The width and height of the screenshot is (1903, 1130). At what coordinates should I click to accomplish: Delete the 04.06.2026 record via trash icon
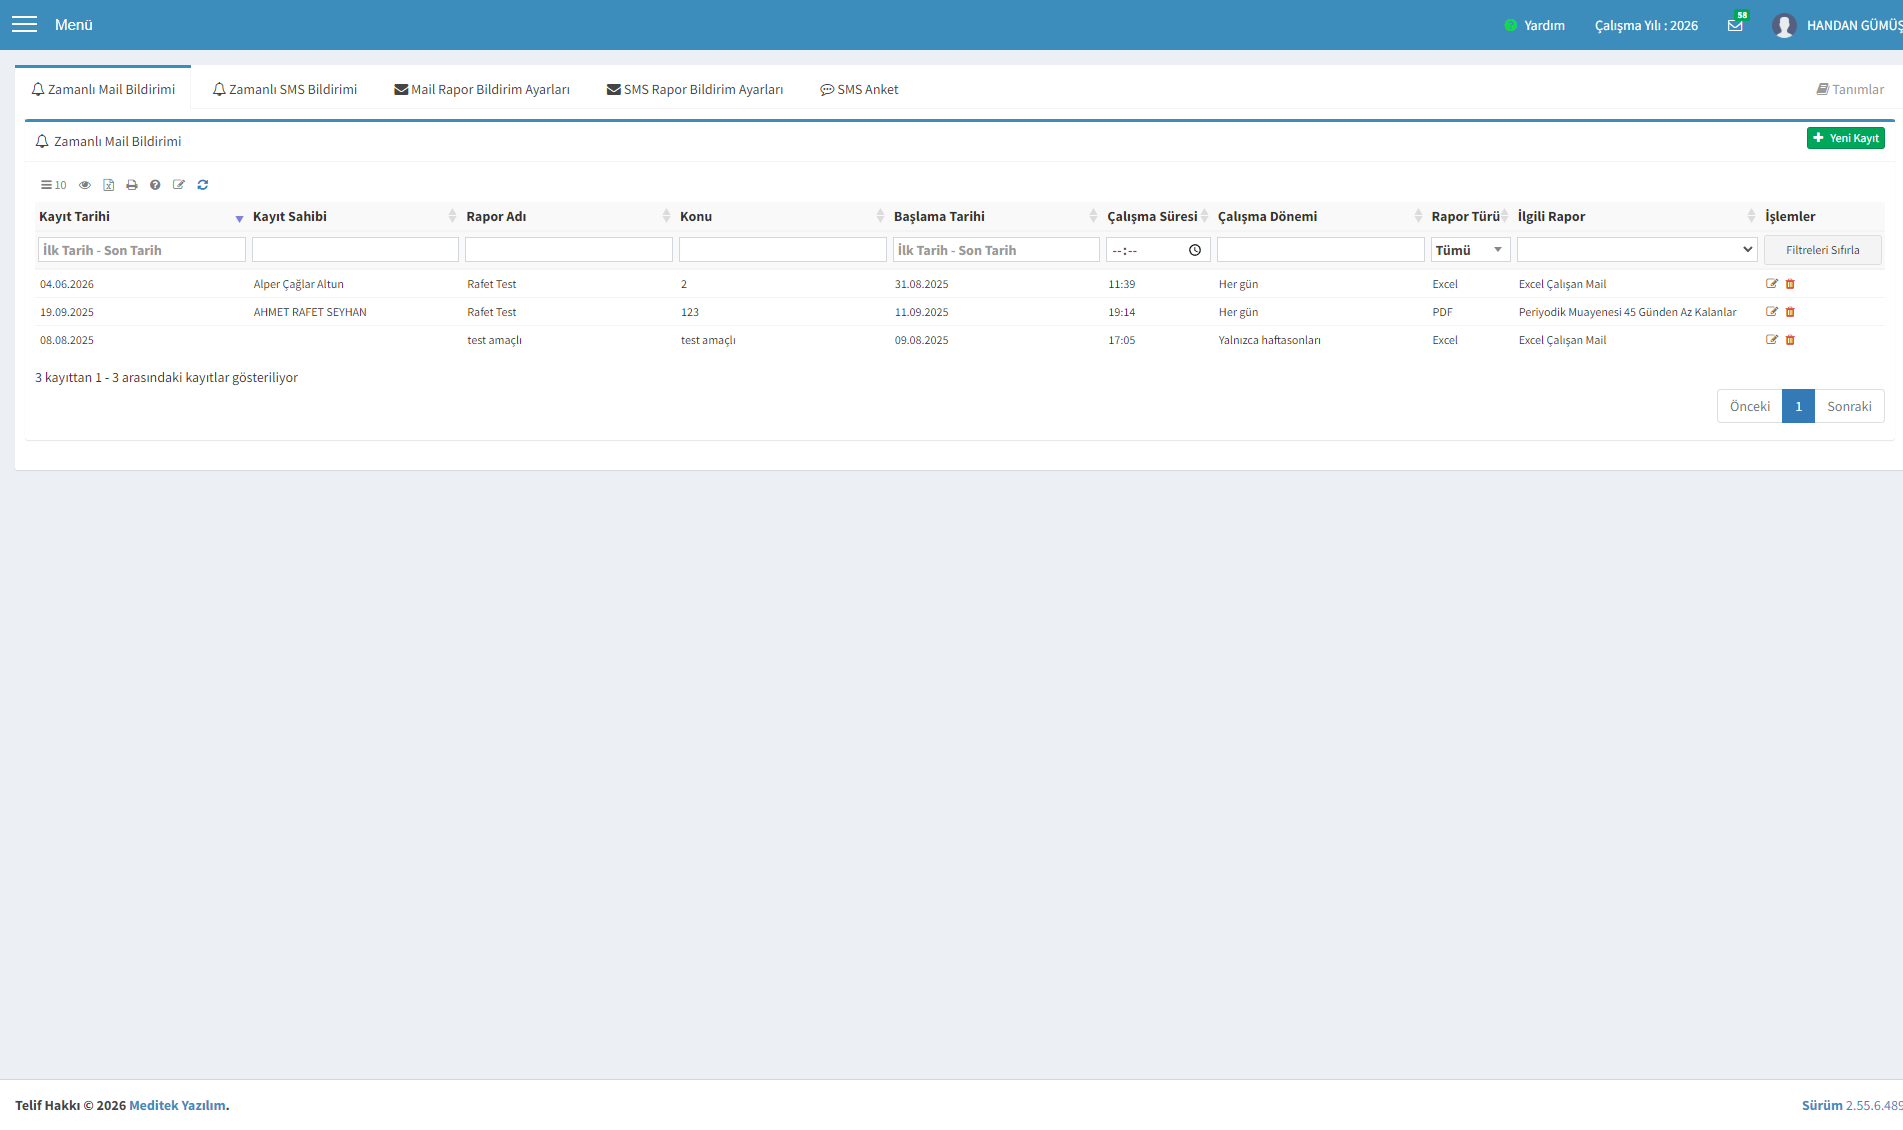1790,284
